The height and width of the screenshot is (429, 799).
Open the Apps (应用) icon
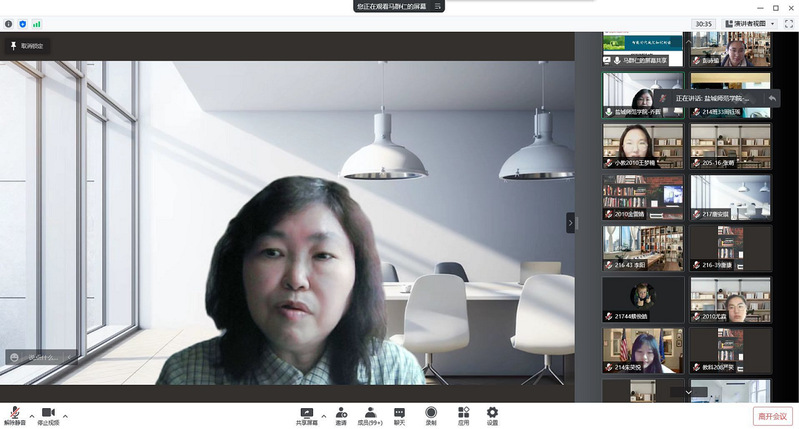[x=463, y=412]
